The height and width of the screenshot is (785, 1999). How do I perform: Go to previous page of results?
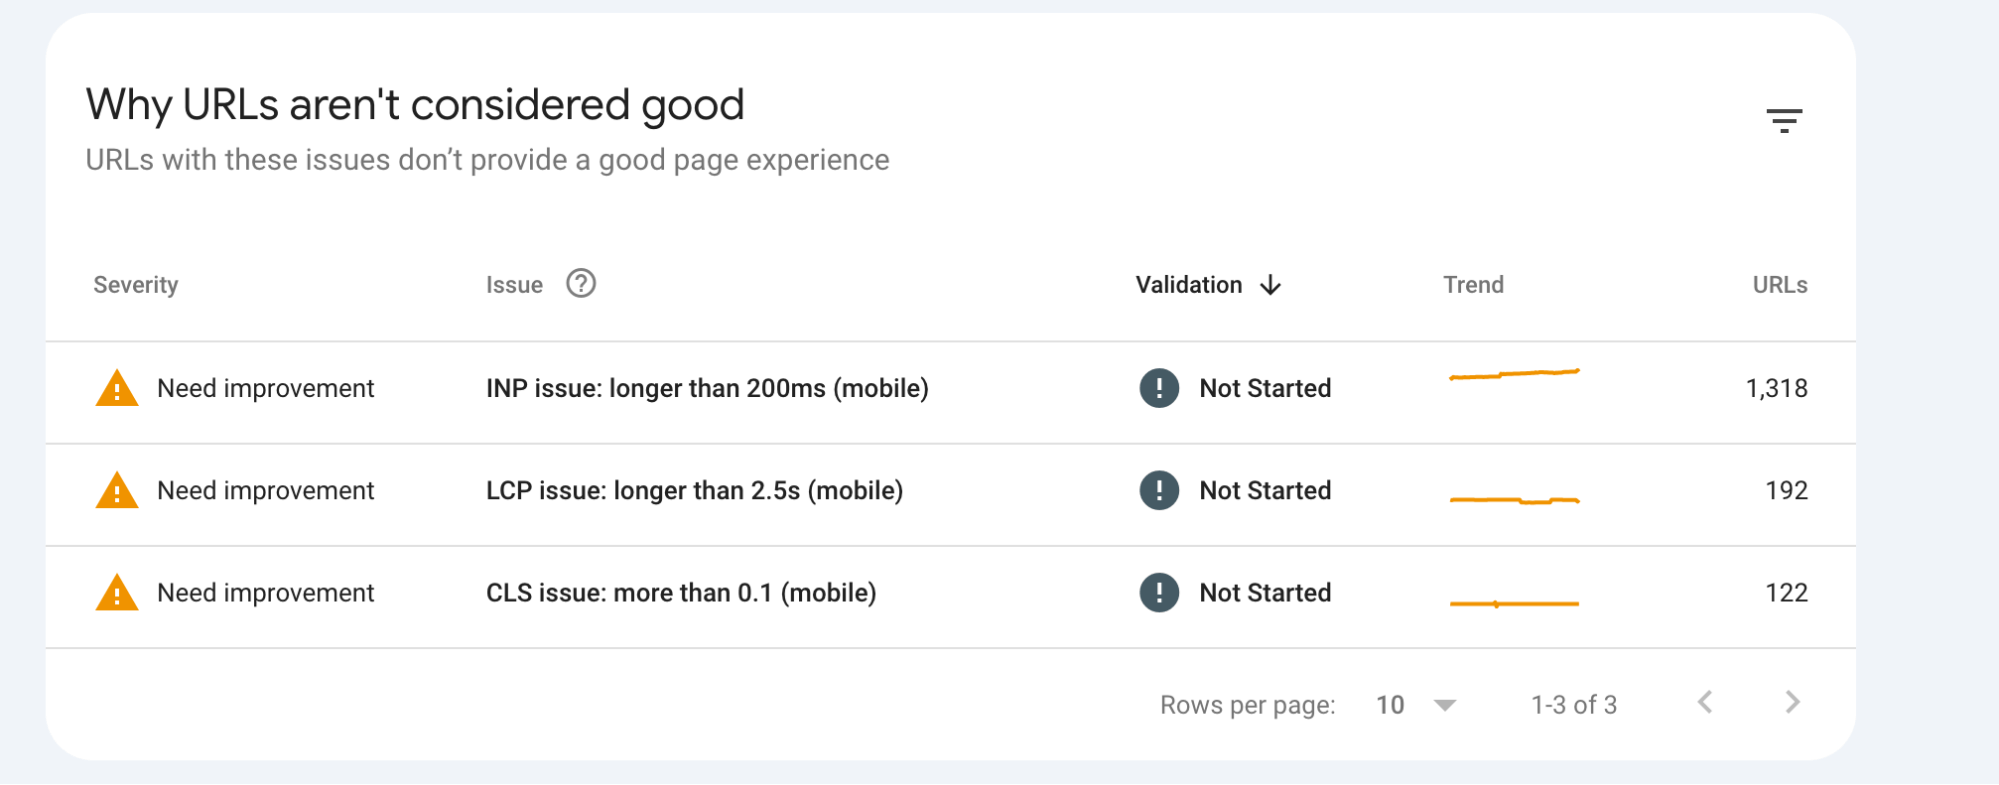pyautogui.click(x=1705, y=703)
